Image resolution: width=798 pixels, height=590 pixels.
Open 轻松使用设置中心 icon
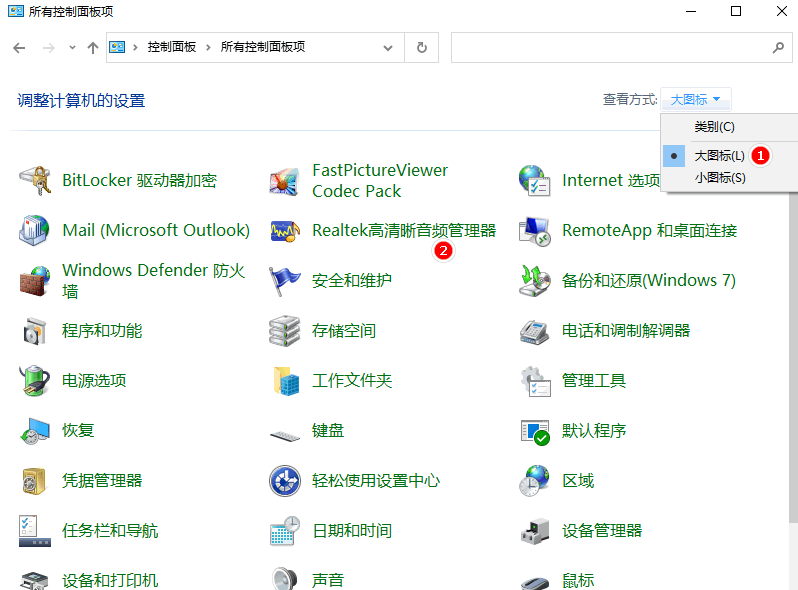tap(285, 481)
